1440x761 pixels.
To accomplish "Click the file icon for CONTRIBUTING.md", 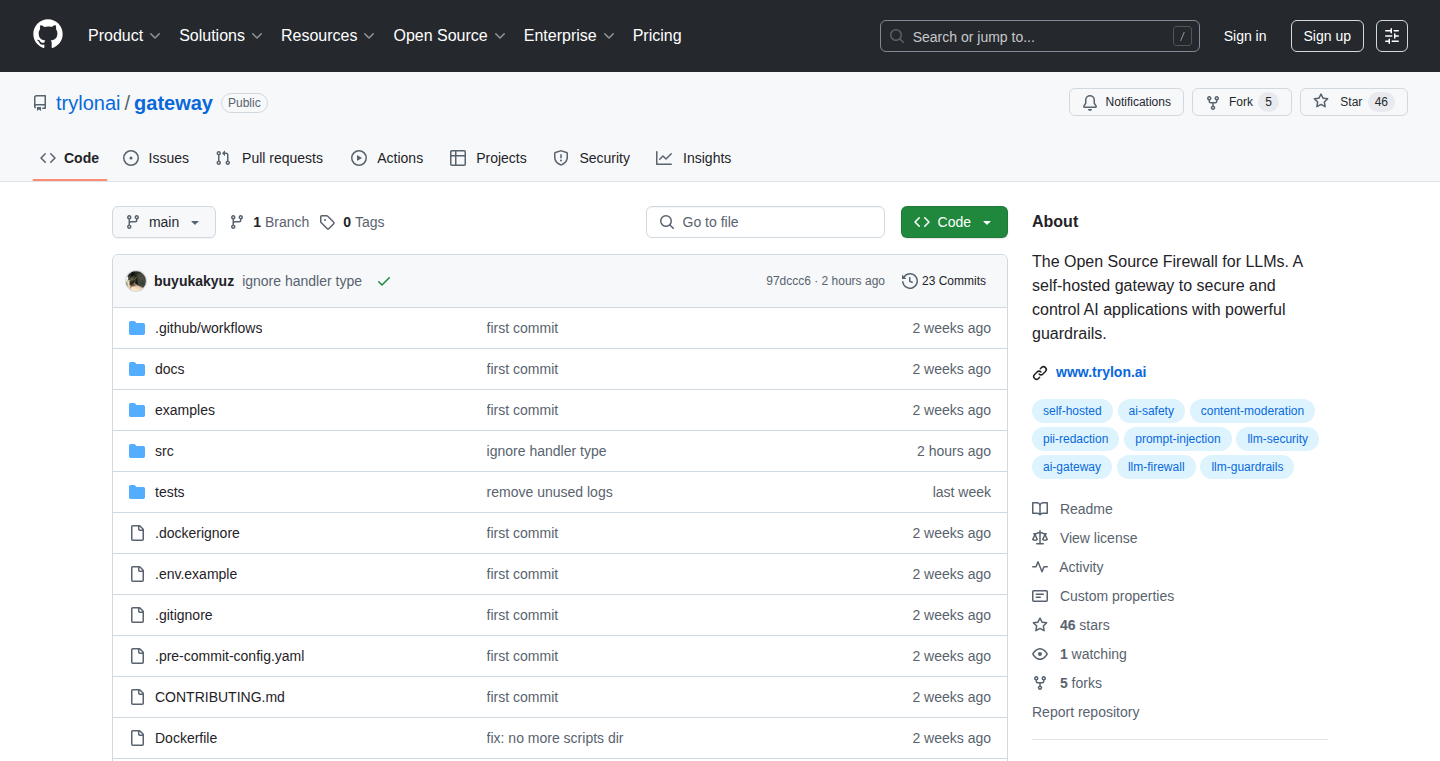I will point(137,697).
